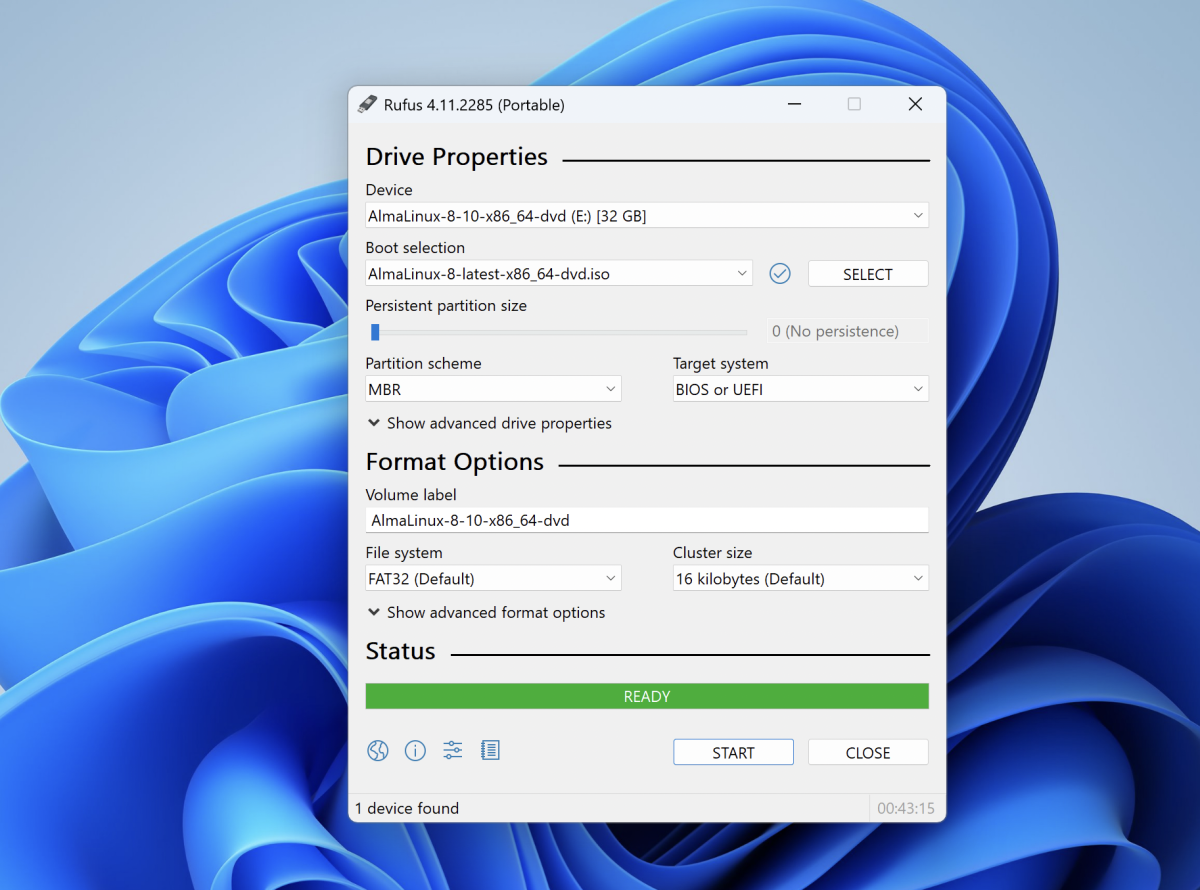The width and height of the screenshot is (1200, 890).
Task: Open the Target system dropdown
Action: click(800, 390)
